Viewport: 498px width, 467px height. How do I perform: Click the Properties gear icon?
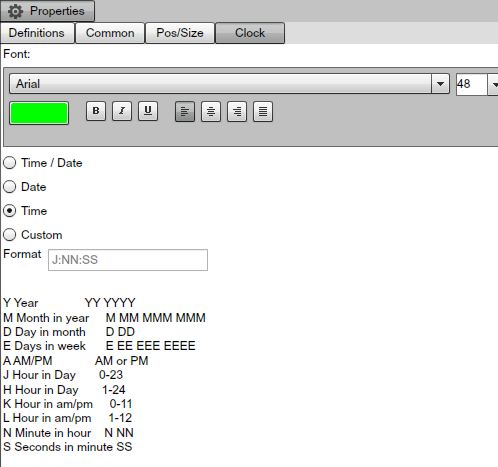click(x=15, y=11)
